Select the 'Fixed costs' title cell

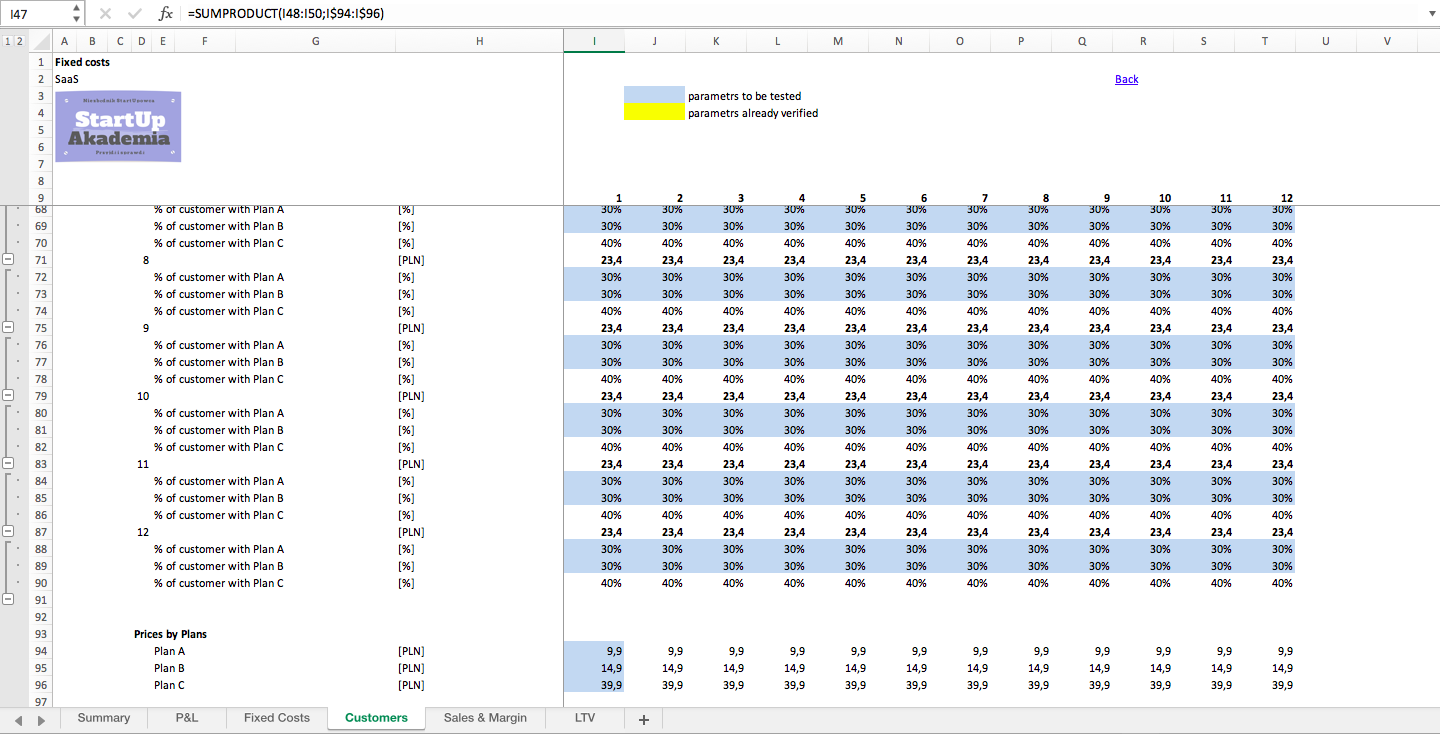coord(82,62)
